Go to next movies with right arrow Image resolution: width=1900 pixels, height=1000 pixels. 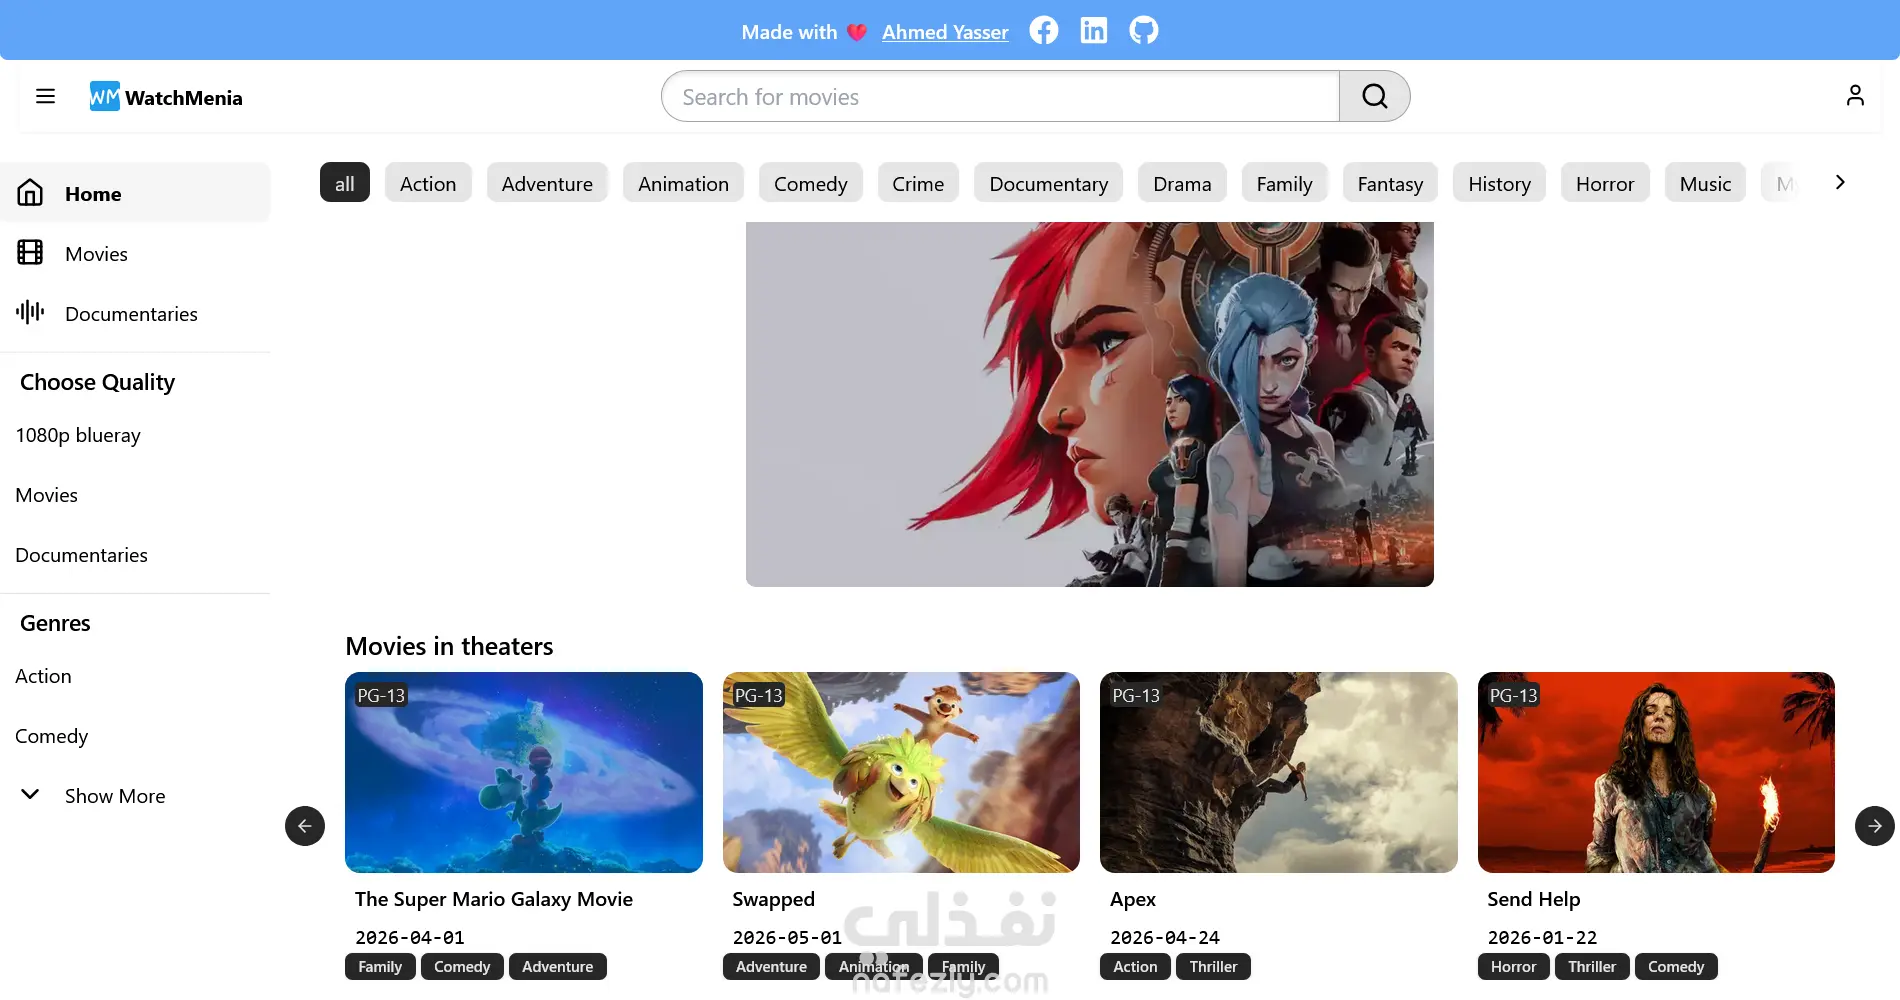point(1875,826)
